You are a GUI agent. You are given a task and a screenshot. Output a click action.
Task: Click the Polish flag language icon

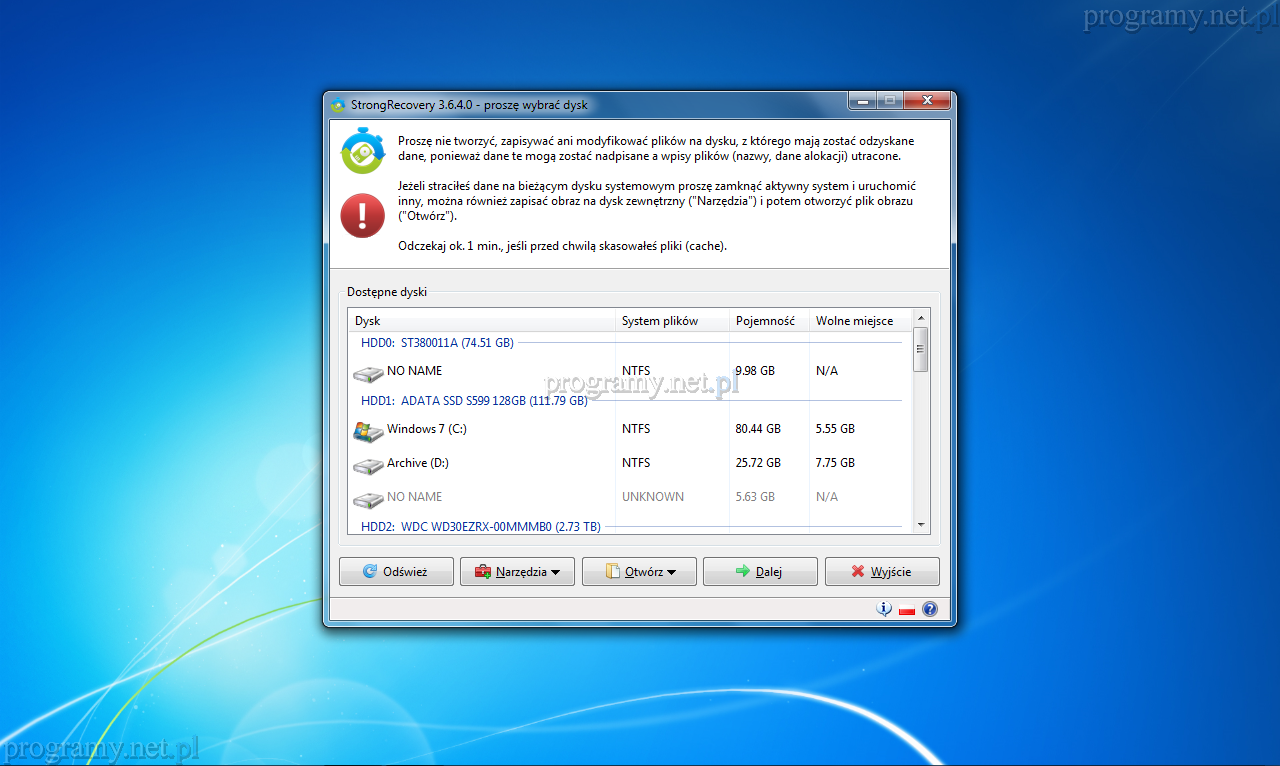click(x=907, y=610)
